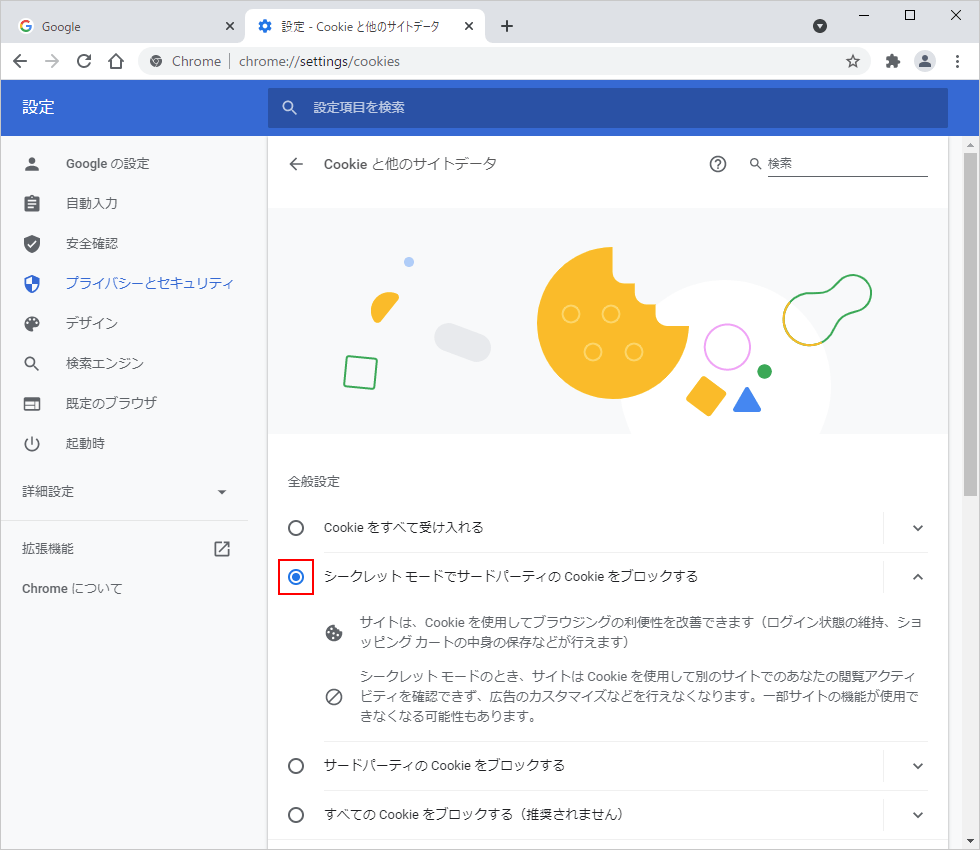The width and height of the screenshot is (980, 850).
Task: Select Cookie をすべて受け入れる radio
Action: pyautogui.click(x=296, y=528)
